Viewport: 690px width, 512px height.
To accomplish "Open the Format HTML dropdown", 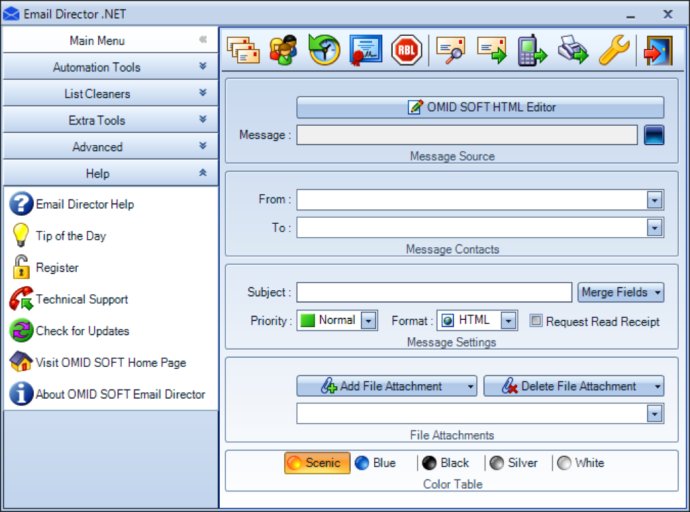I will click(508, 321).
